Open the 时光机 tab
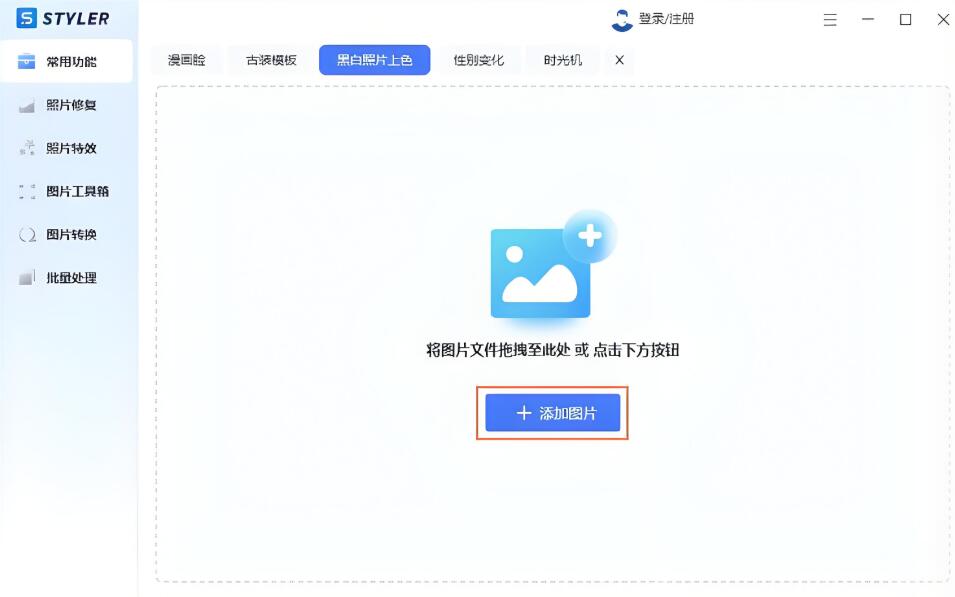This screenshot has width=955, height=597. pyautogui.click(x=563, y=60)
